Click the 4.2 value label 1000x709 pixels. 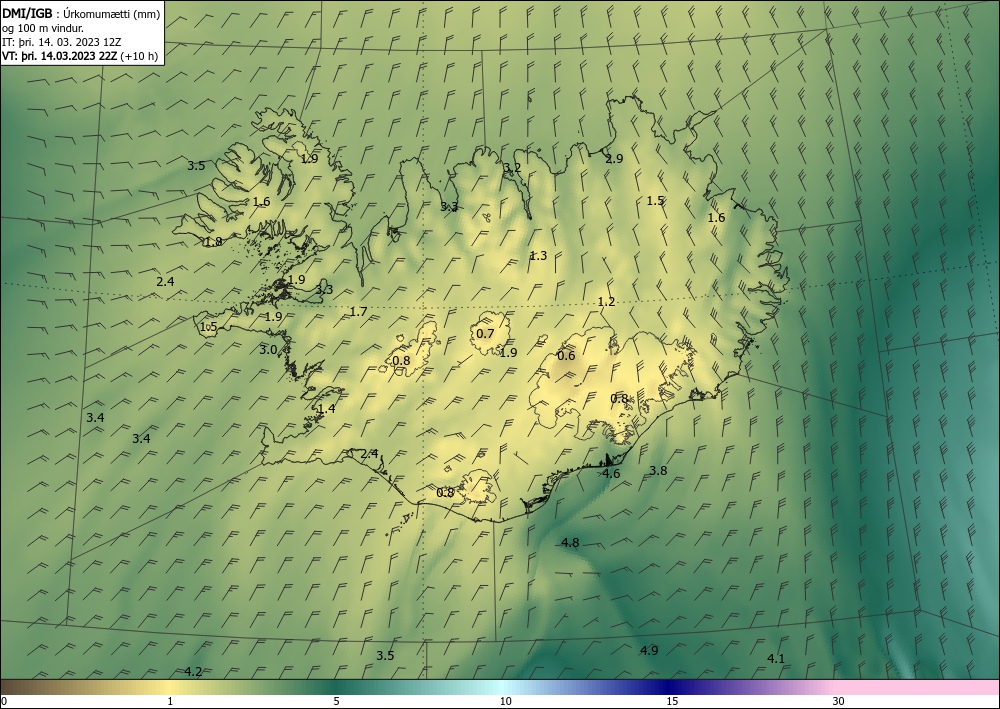[193, 671]
